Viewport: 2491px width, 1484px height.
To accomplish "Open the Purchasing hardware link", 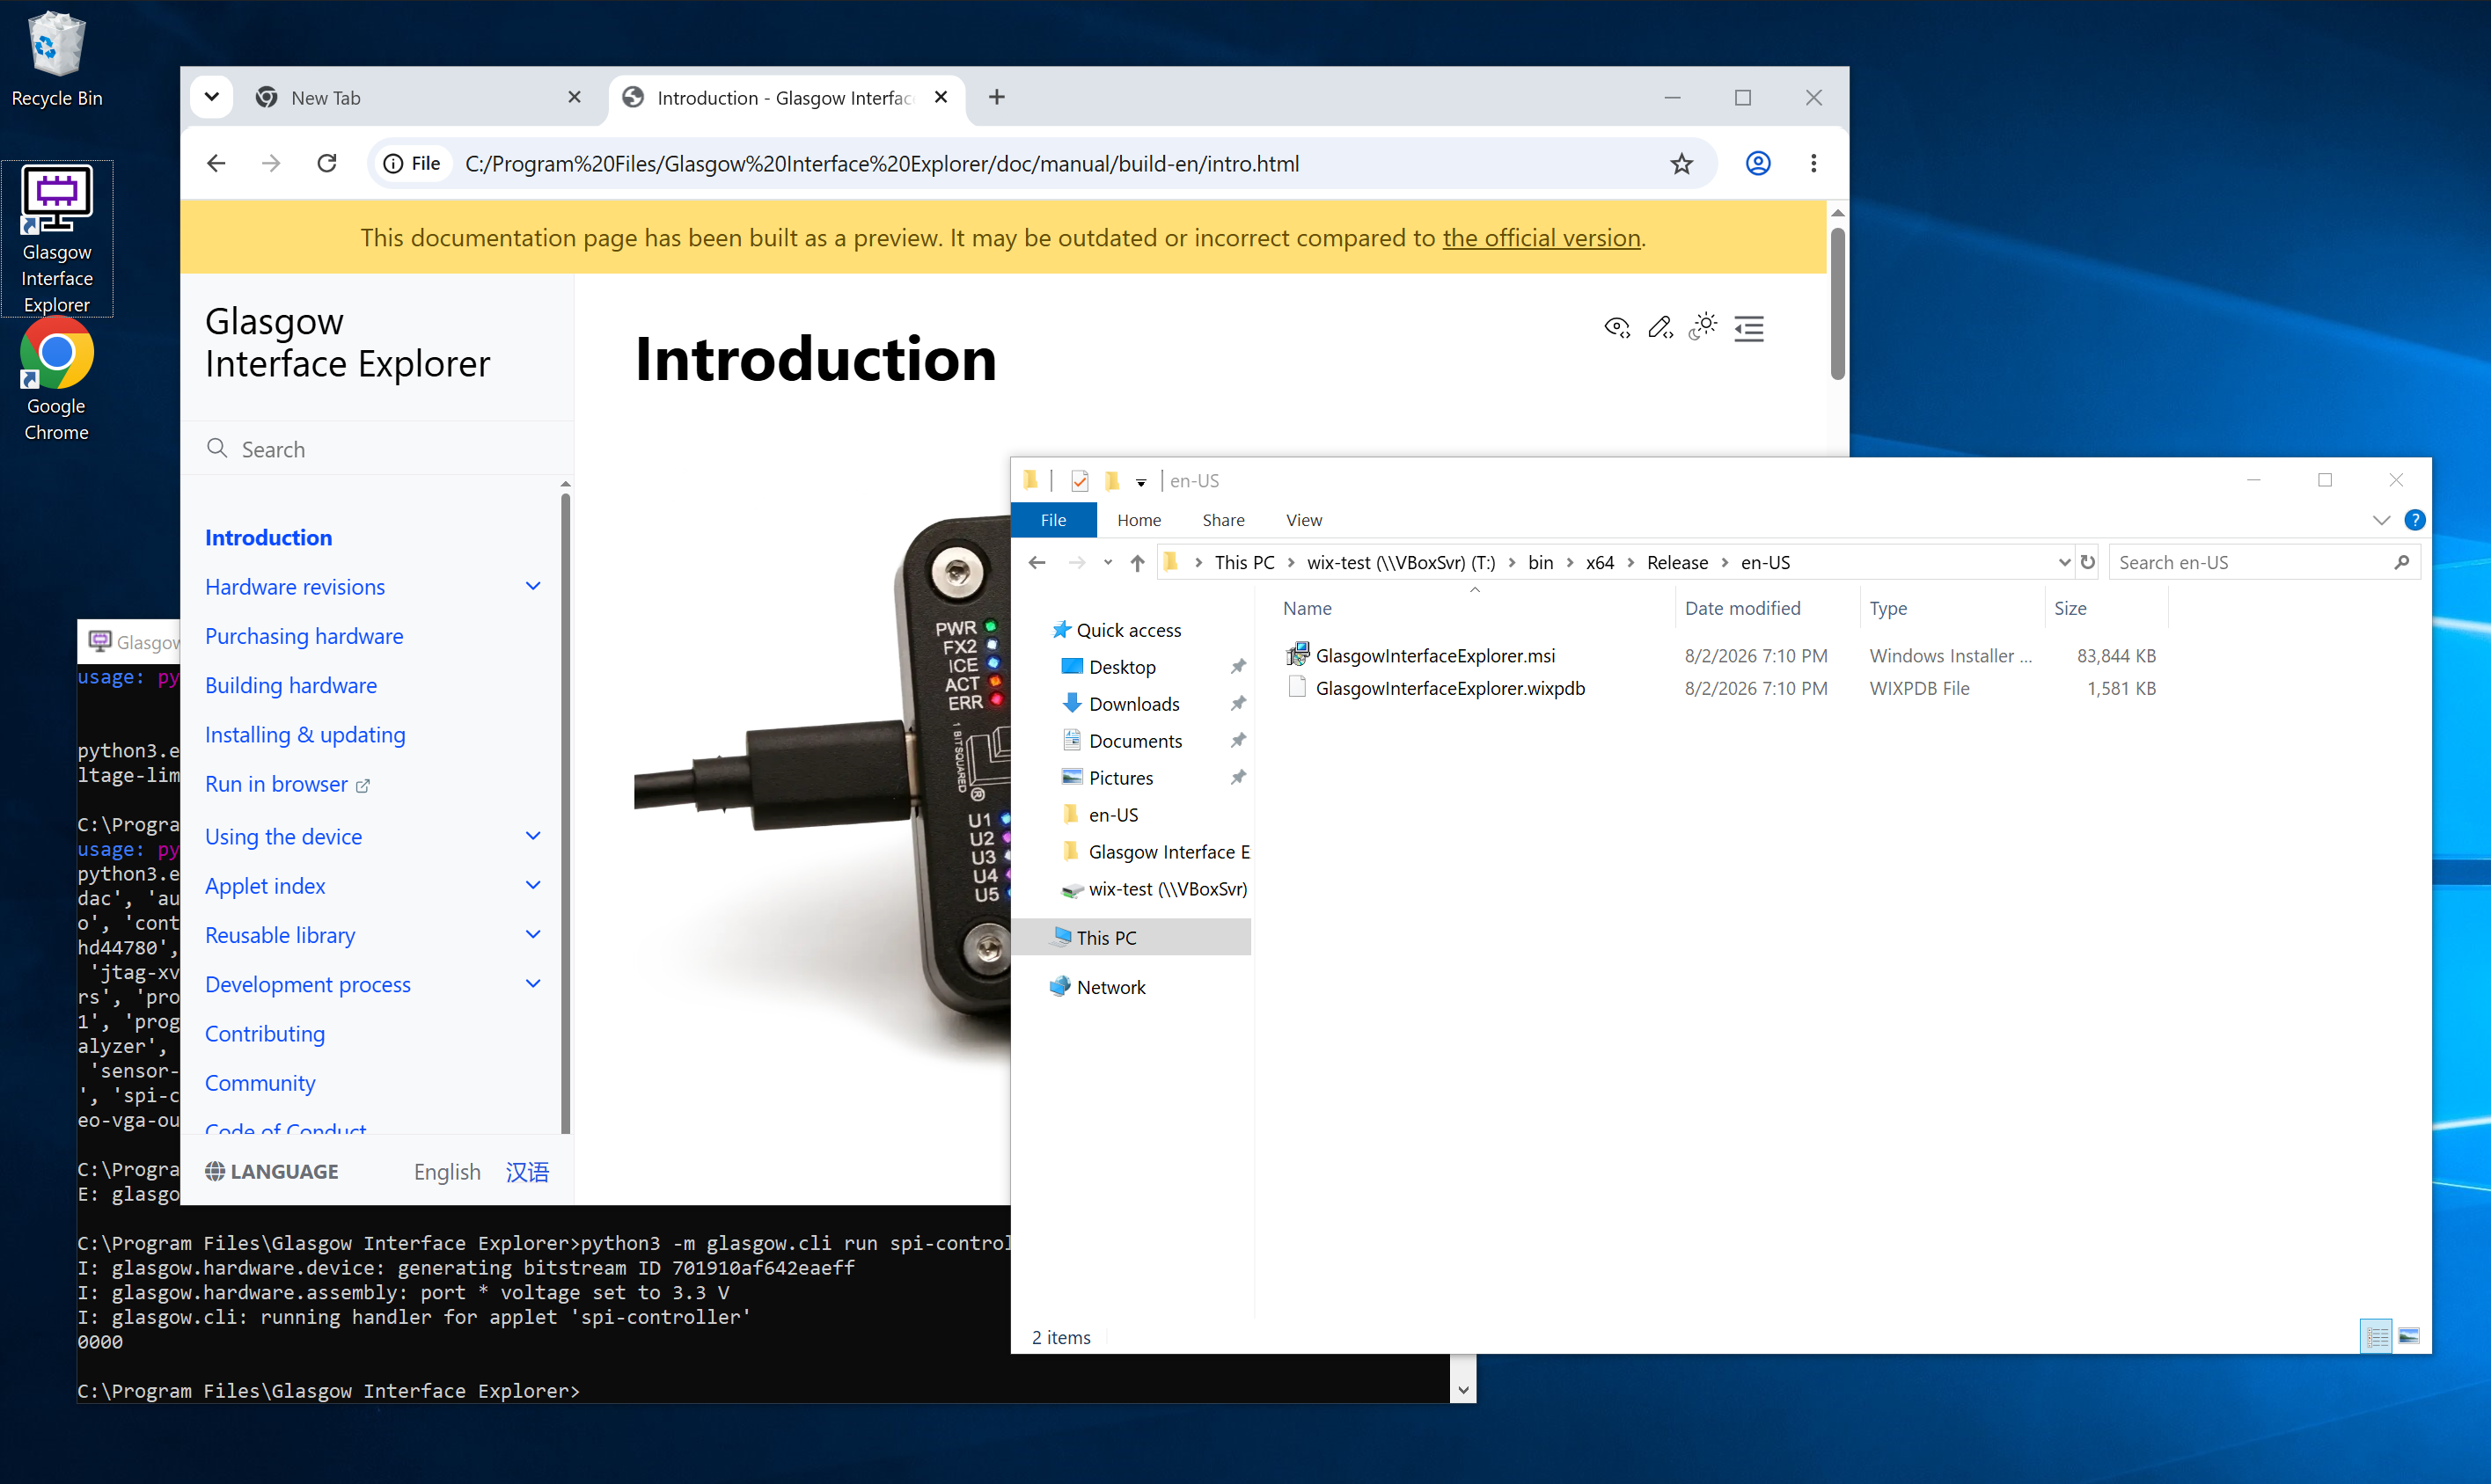I will click(304, 636).
